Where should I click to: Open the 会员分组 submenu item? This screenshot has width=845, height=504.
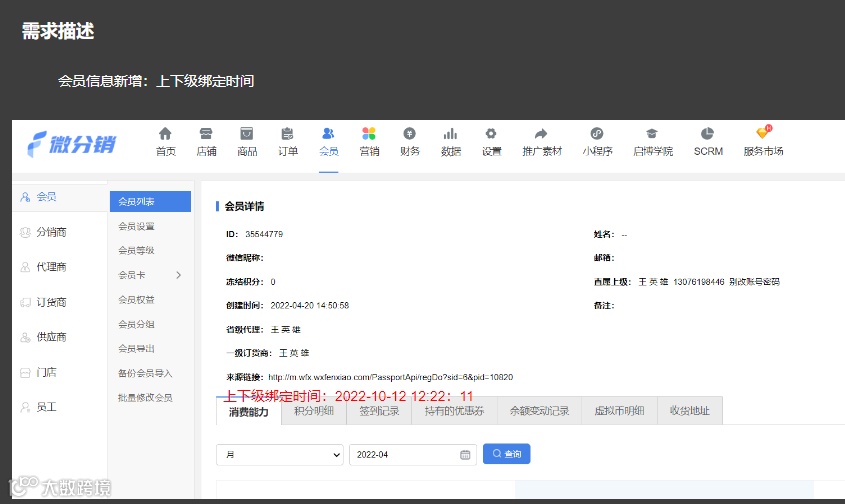click(136, 325)
